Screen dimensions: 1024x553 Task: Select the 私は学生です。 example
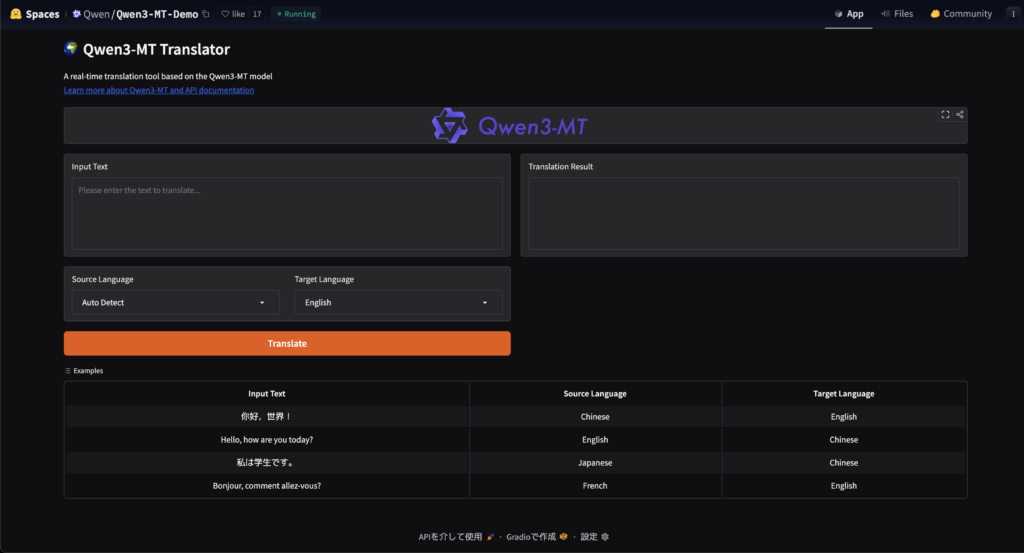(x=266, y=462)
